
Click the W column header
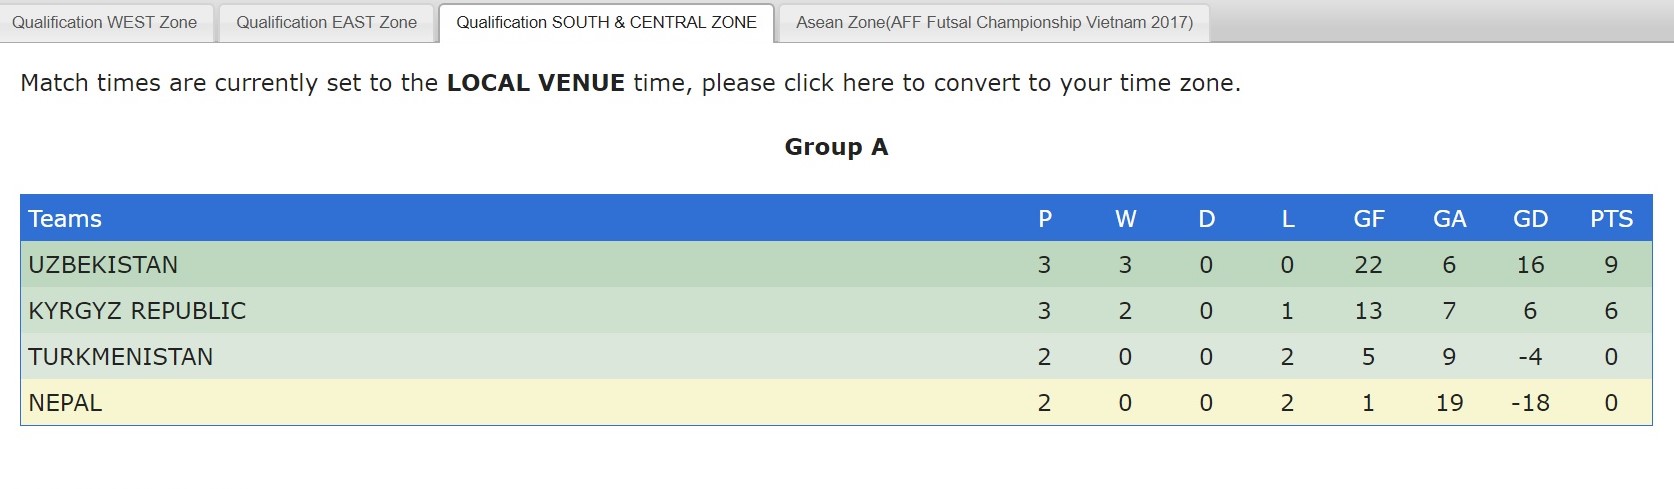click(x=1125, y=219)
